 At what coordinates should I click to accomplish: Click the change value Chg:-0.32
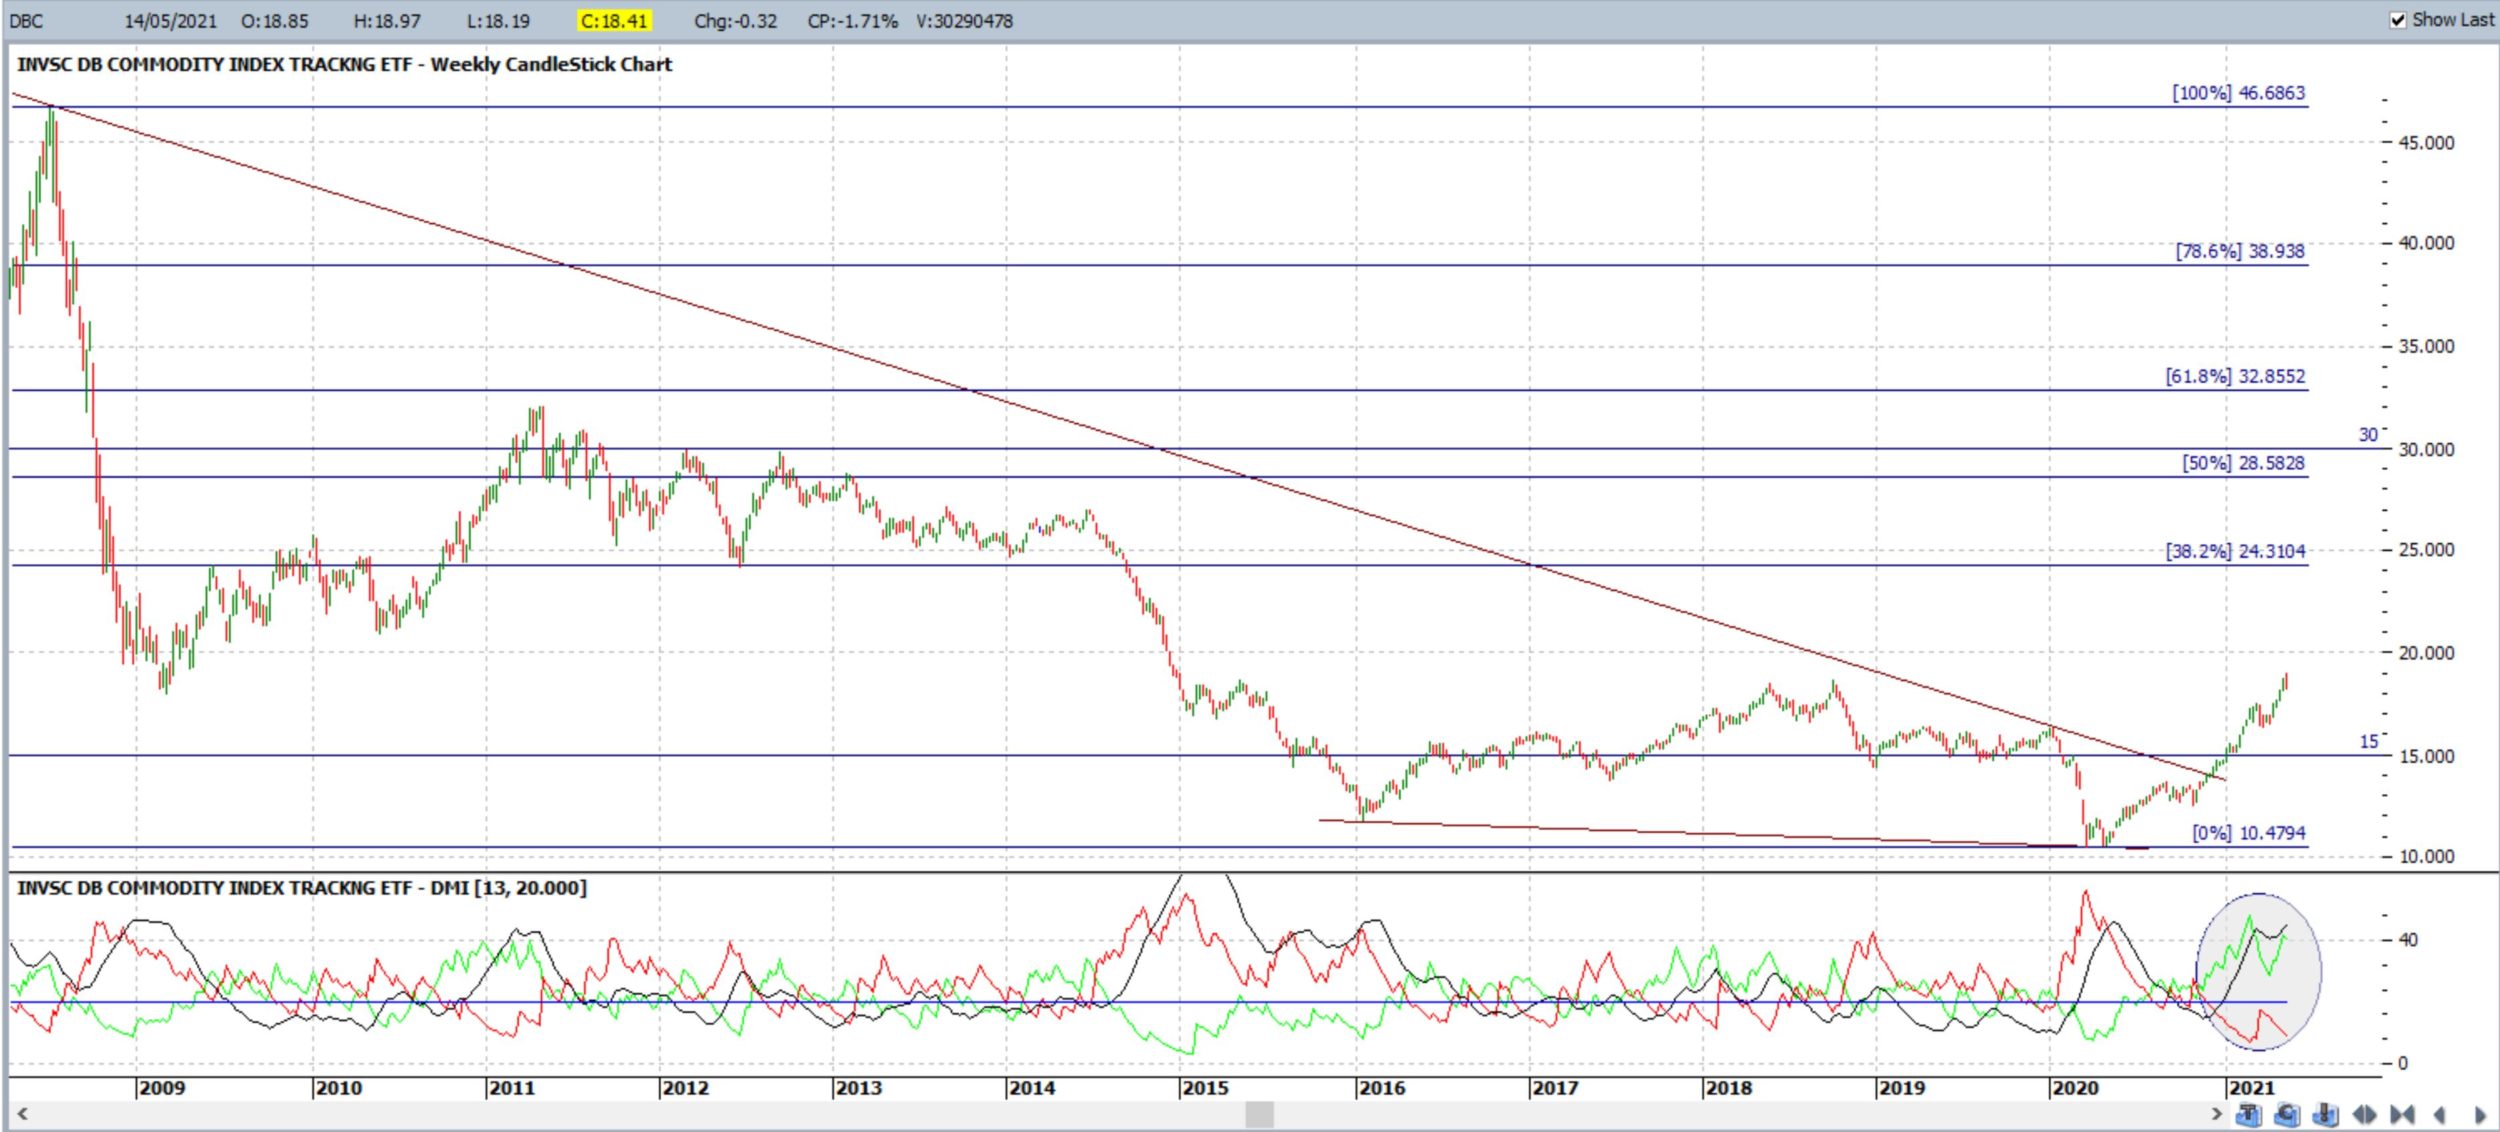point(735,21)
